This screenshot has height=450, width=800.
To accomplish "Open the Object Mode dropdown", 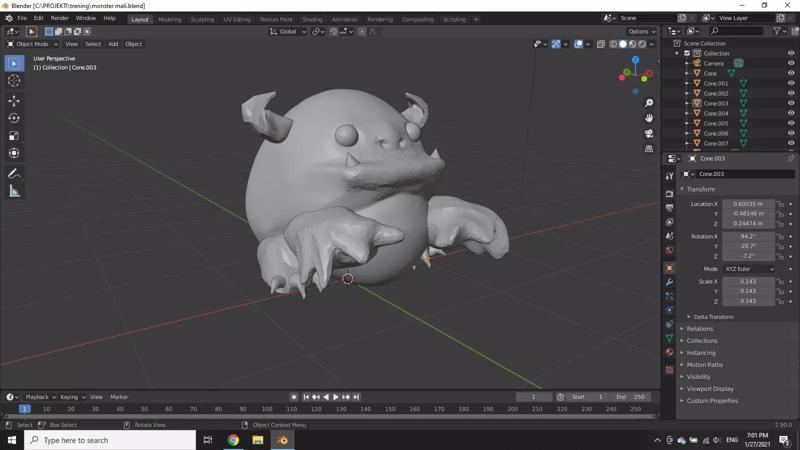I will point(33,44).
